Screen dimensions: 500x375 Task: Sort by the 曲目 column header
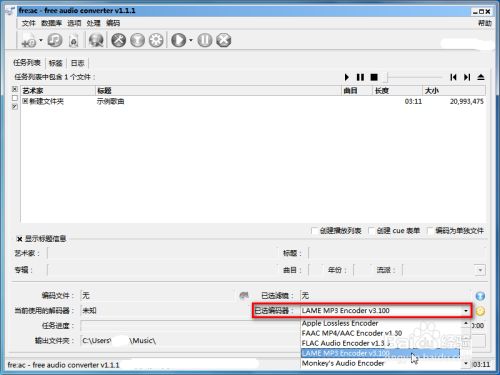tap(357, 90)
